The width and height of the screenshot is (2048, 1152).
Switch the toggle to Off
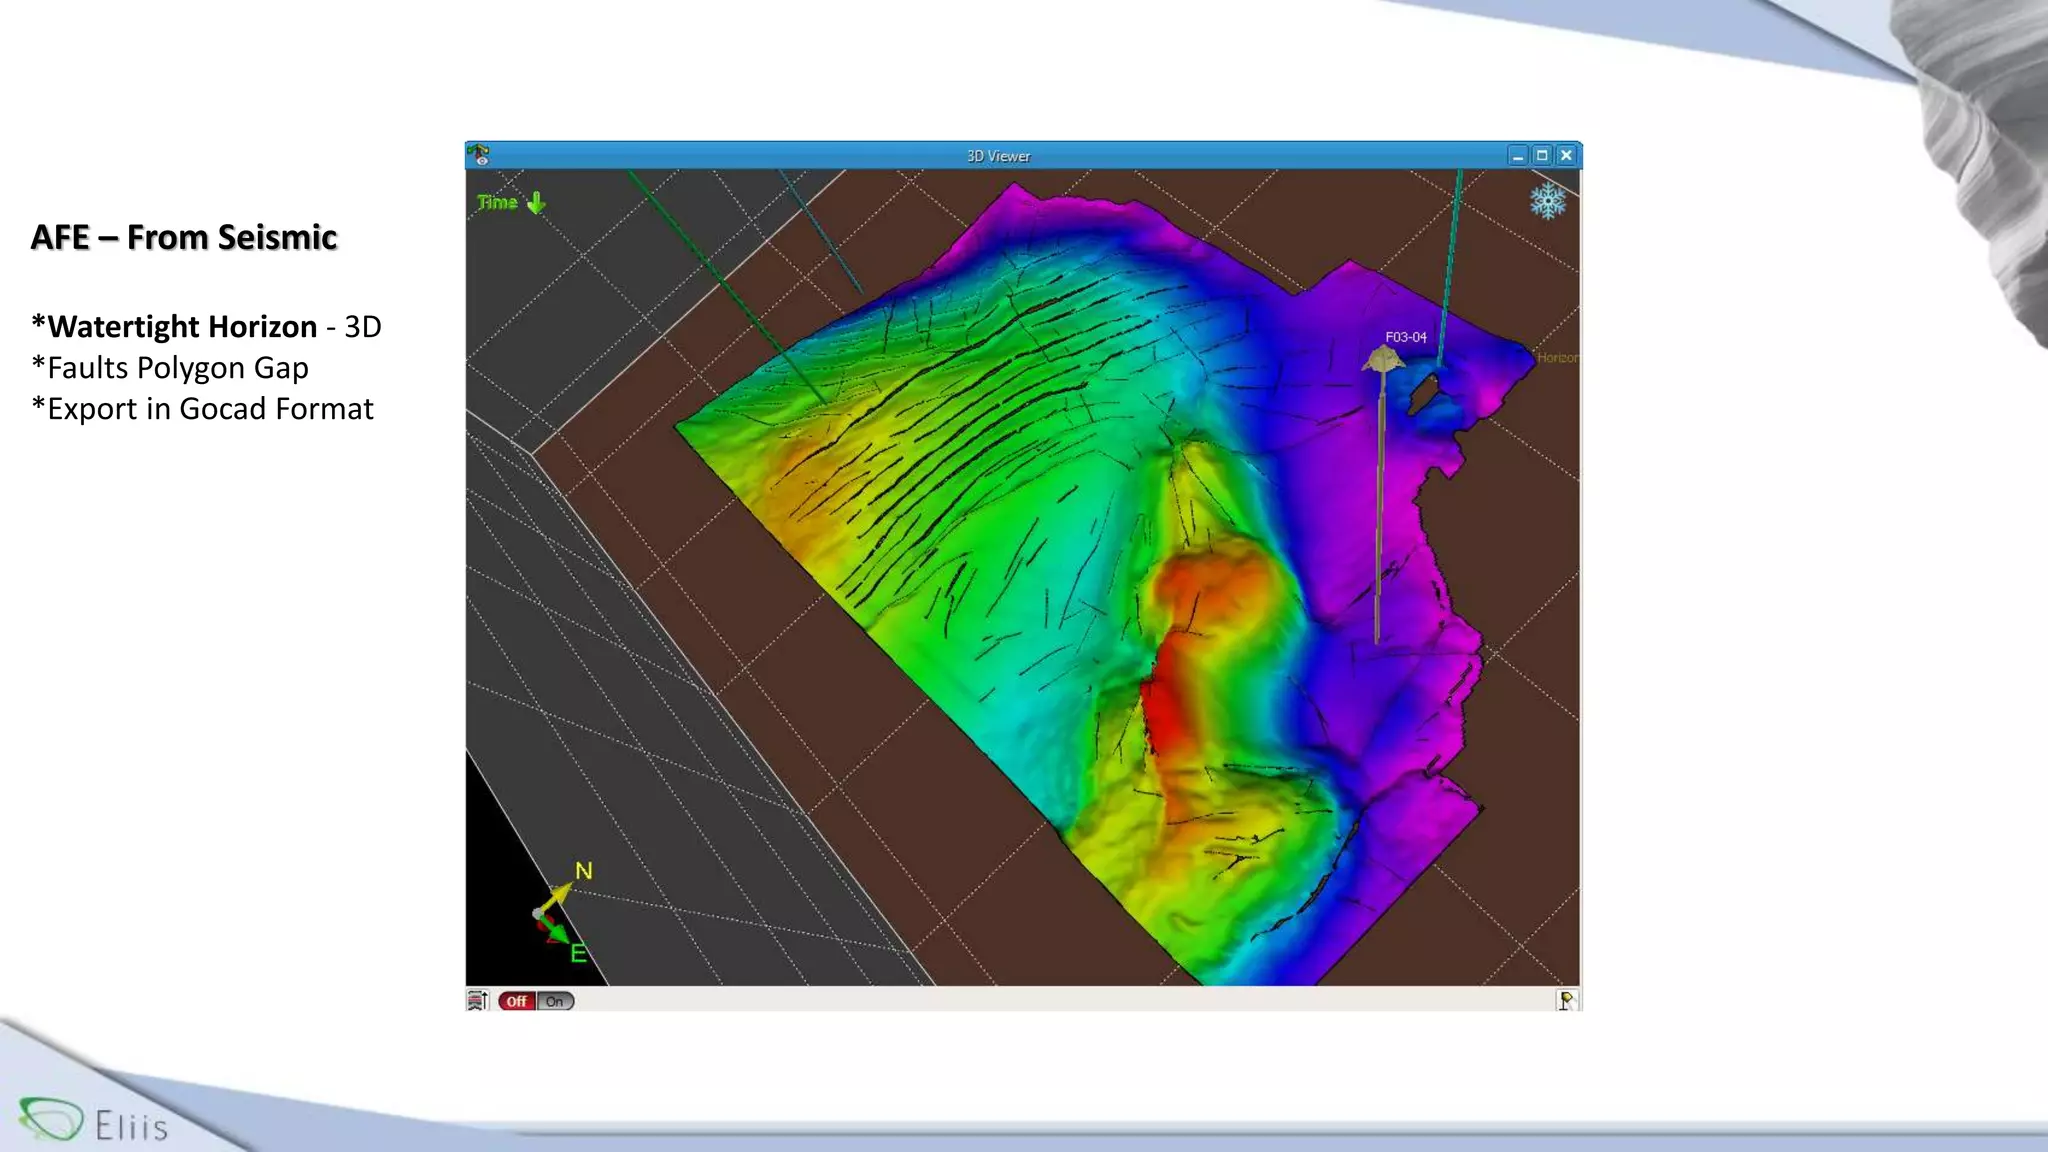click(516, 1001)
